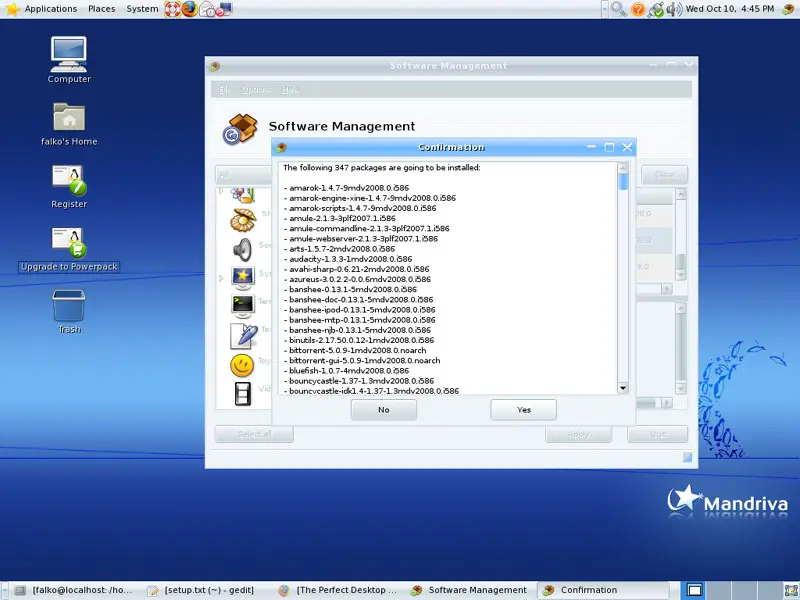Click the Software Management package box logo
The width and height of the screenshot is (800, 600).
coord(240,129)
